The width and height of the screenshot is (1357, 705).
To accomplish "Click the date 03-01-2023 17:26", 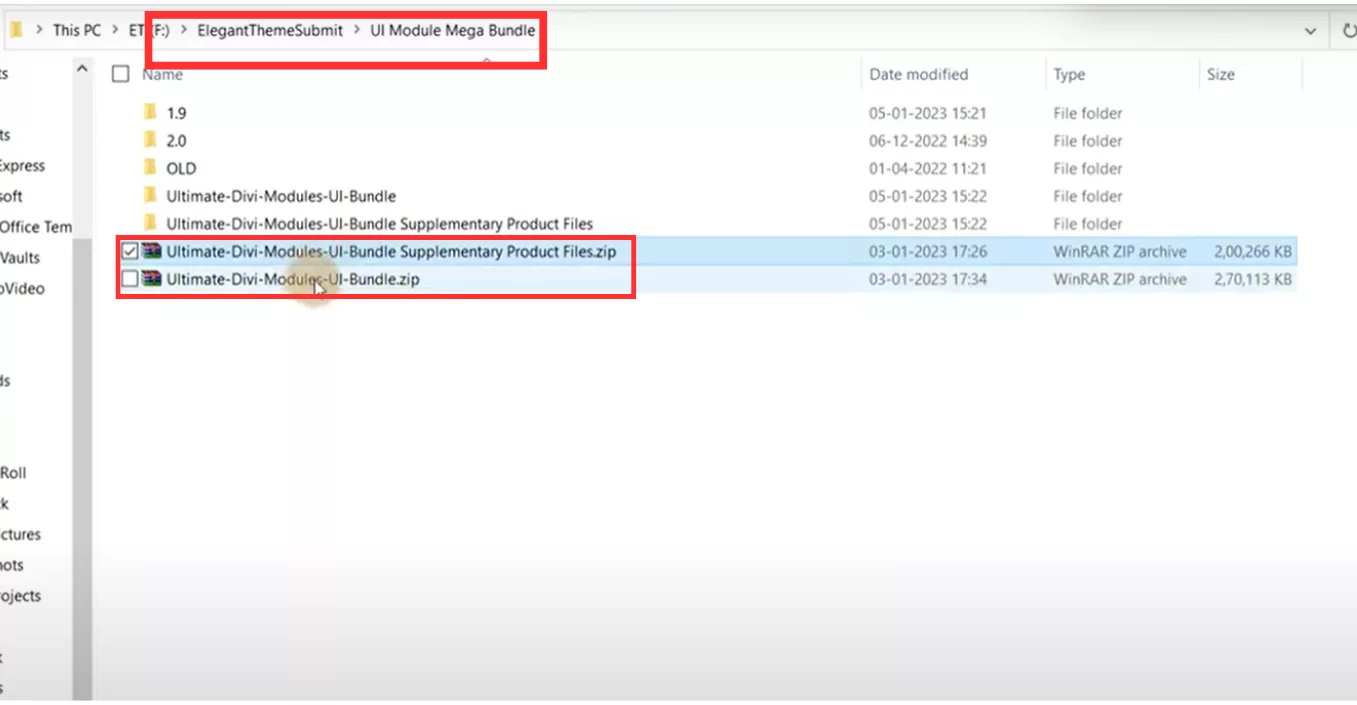I will point(928,251).
